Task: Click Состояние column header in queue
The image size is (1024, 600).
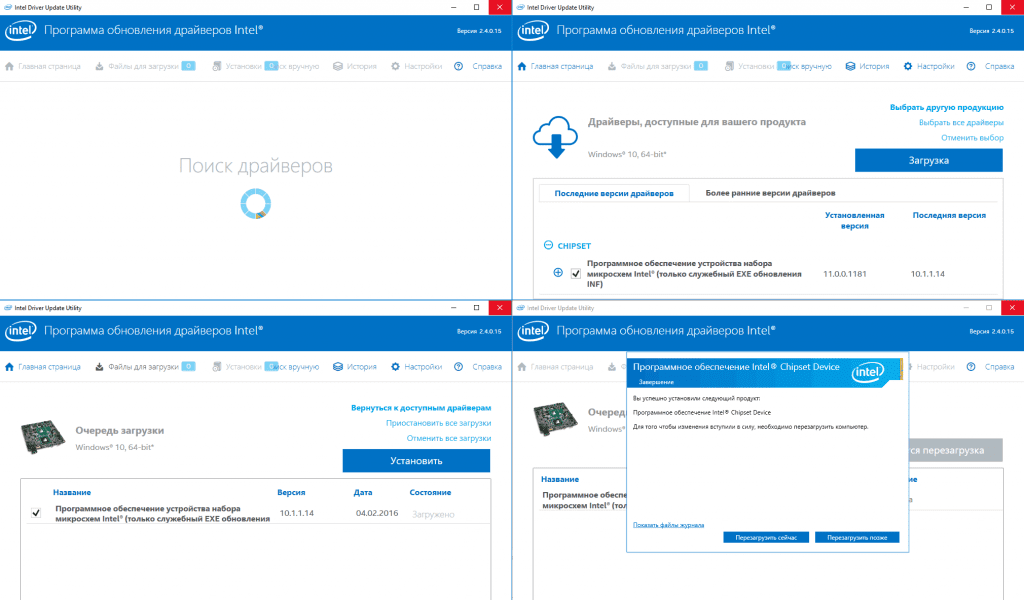Action: tap(430, 492)
